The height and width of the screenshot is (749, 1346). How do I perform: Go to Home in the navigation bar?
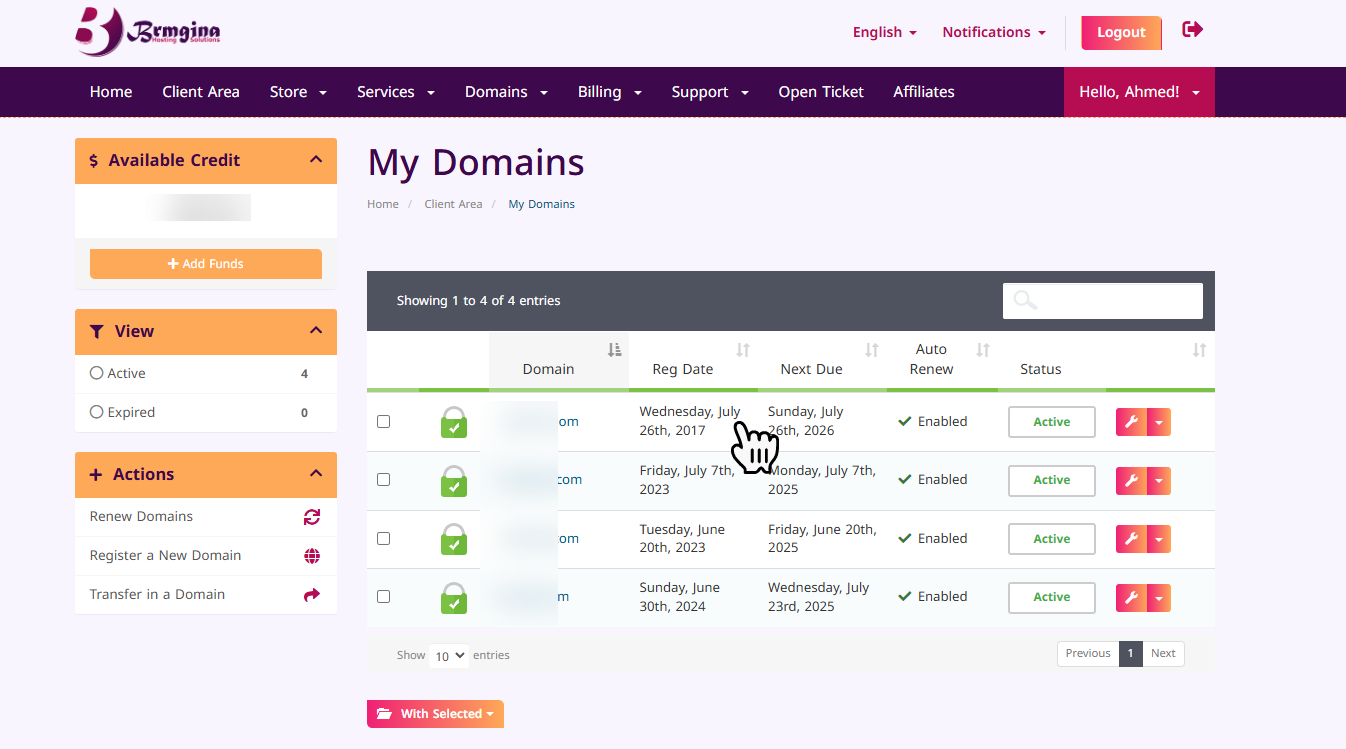pyautogui.click(x=111, y=92)
